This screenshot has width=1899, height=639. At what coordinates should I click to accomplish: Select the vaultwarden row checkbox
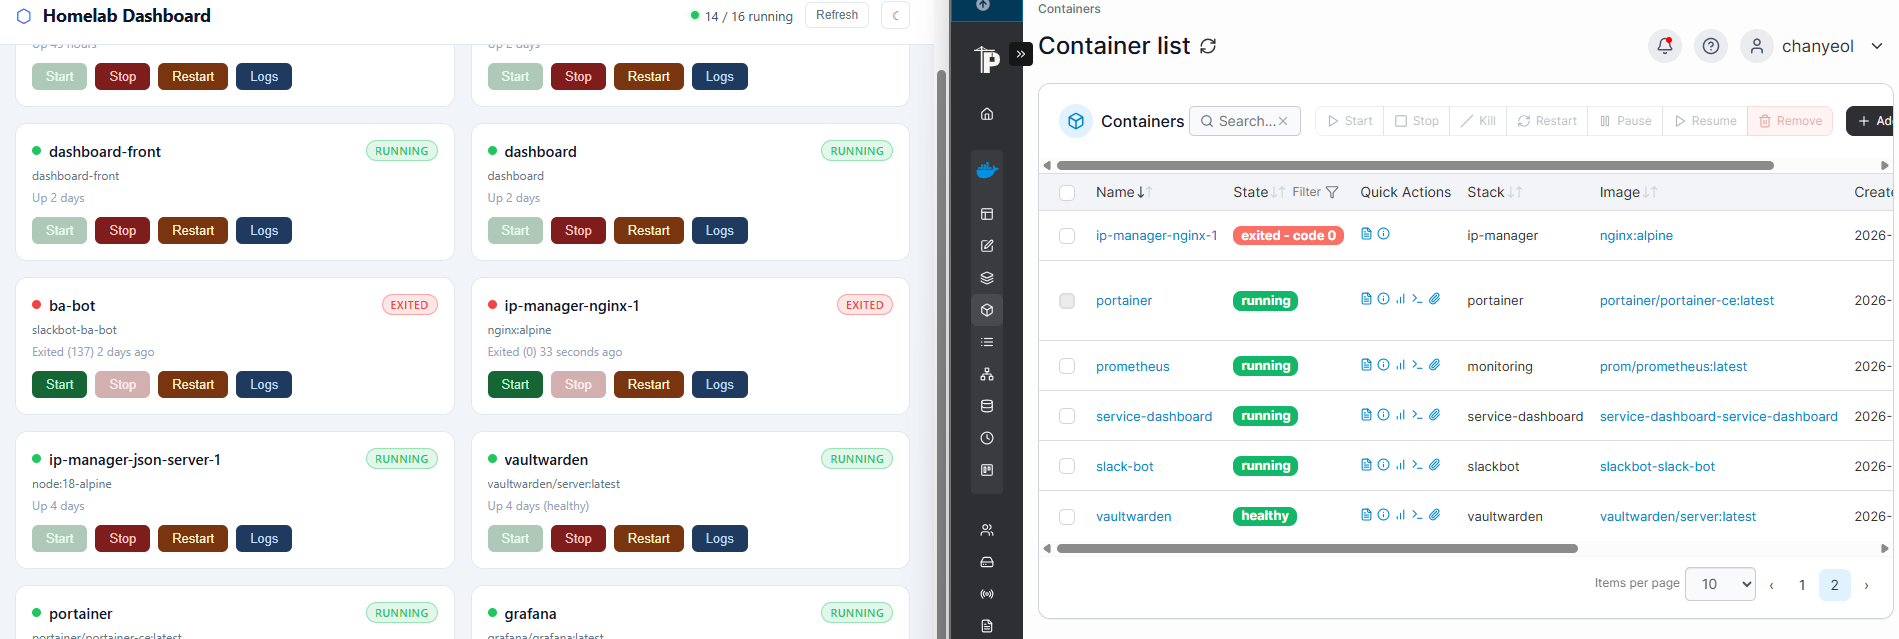point(1067,517)
